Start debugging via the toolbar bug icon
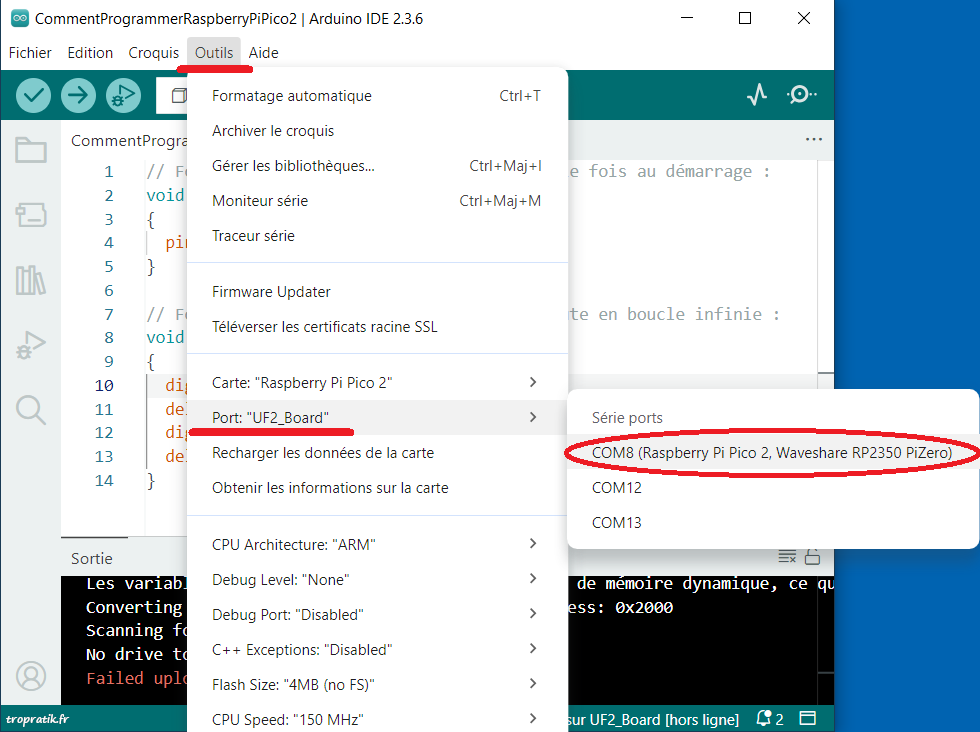This screenshot has height=732, width=980. click(123, 95)
